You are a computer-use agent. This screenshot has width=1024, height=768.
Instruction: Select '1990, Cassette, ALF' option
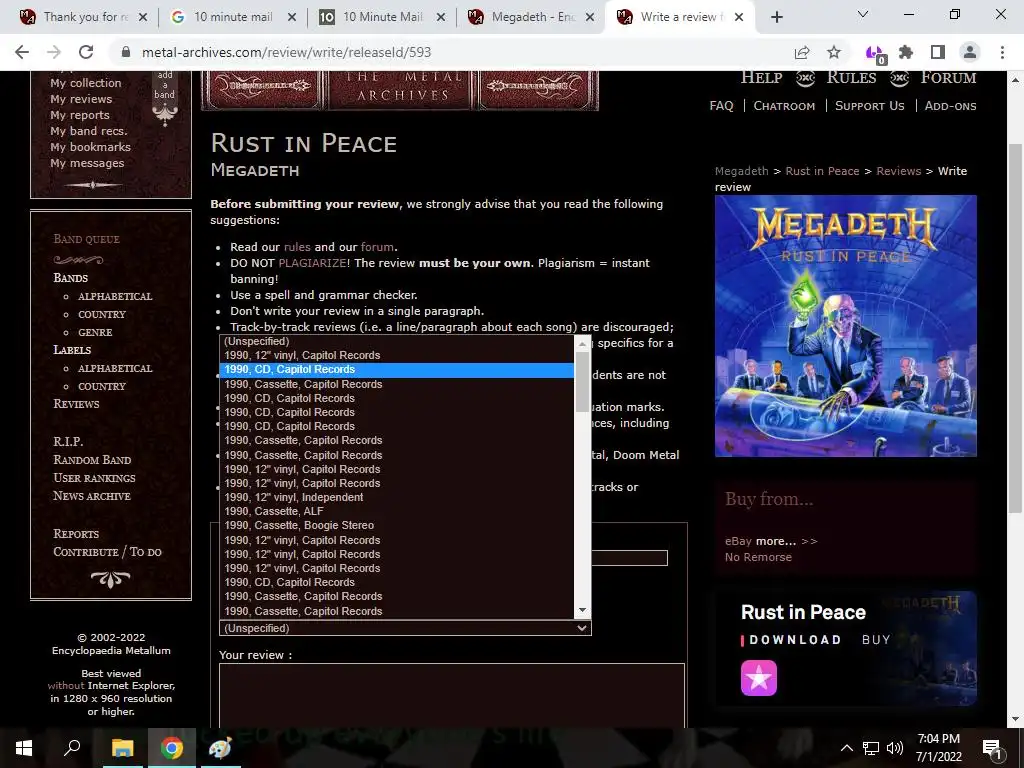(x=396, y=511)
